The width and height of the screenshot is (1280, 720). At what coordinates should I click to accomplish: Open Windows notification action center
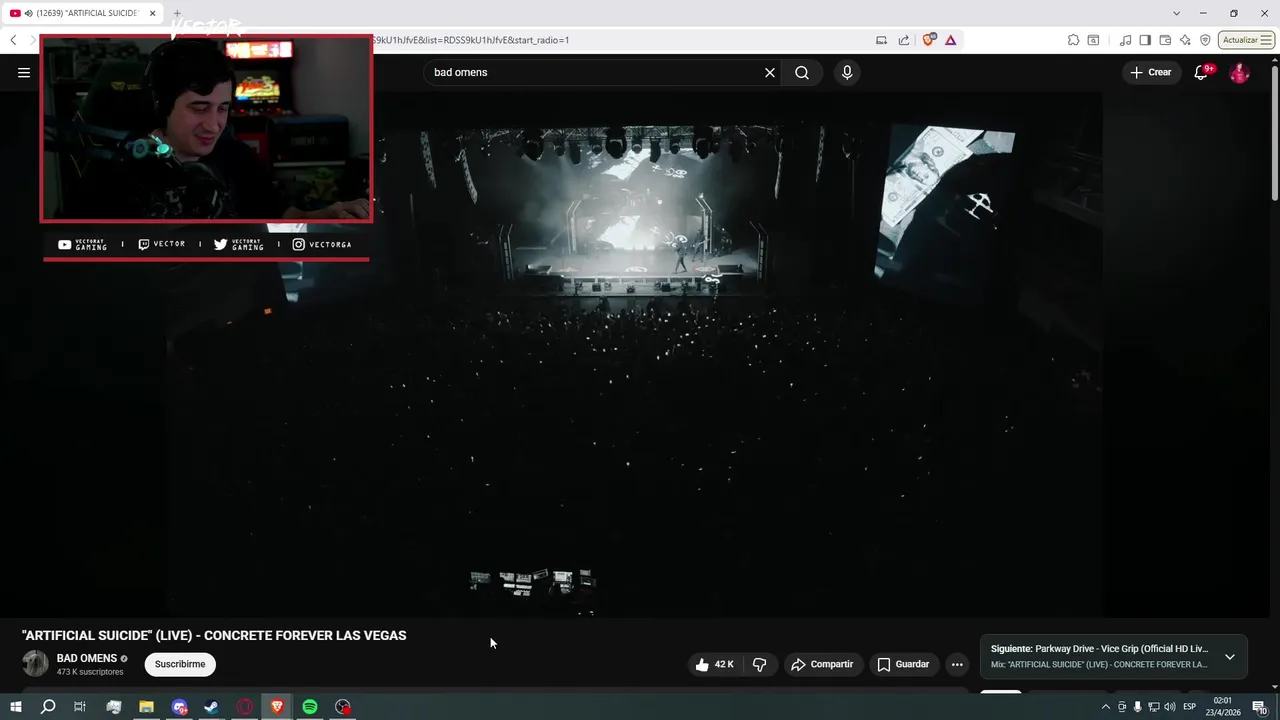click(1259, 707)
